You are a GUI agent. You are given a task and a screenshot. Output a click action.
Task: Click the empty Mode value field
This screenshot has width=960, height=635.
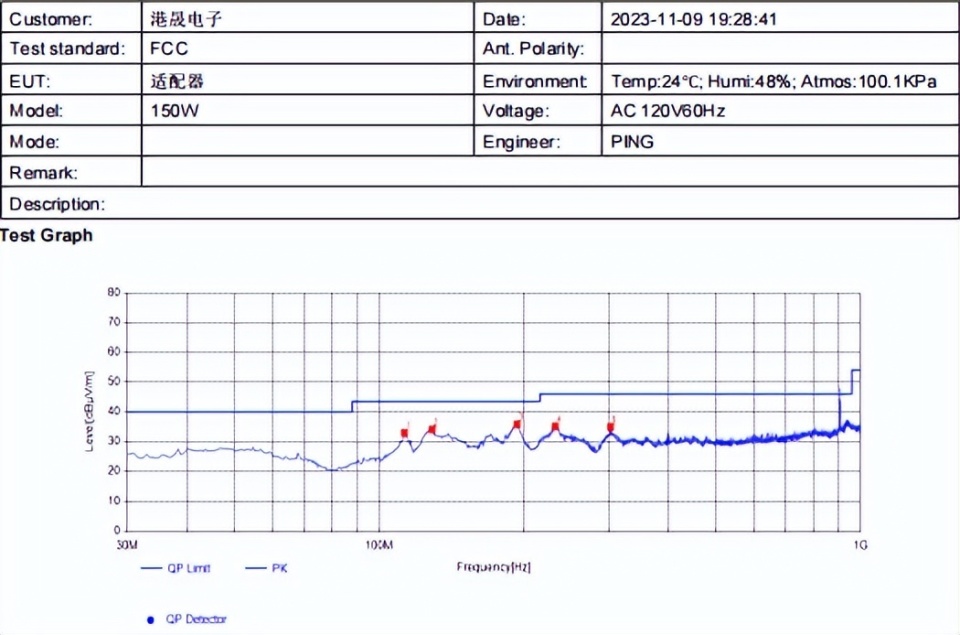[x=308, y=141]
